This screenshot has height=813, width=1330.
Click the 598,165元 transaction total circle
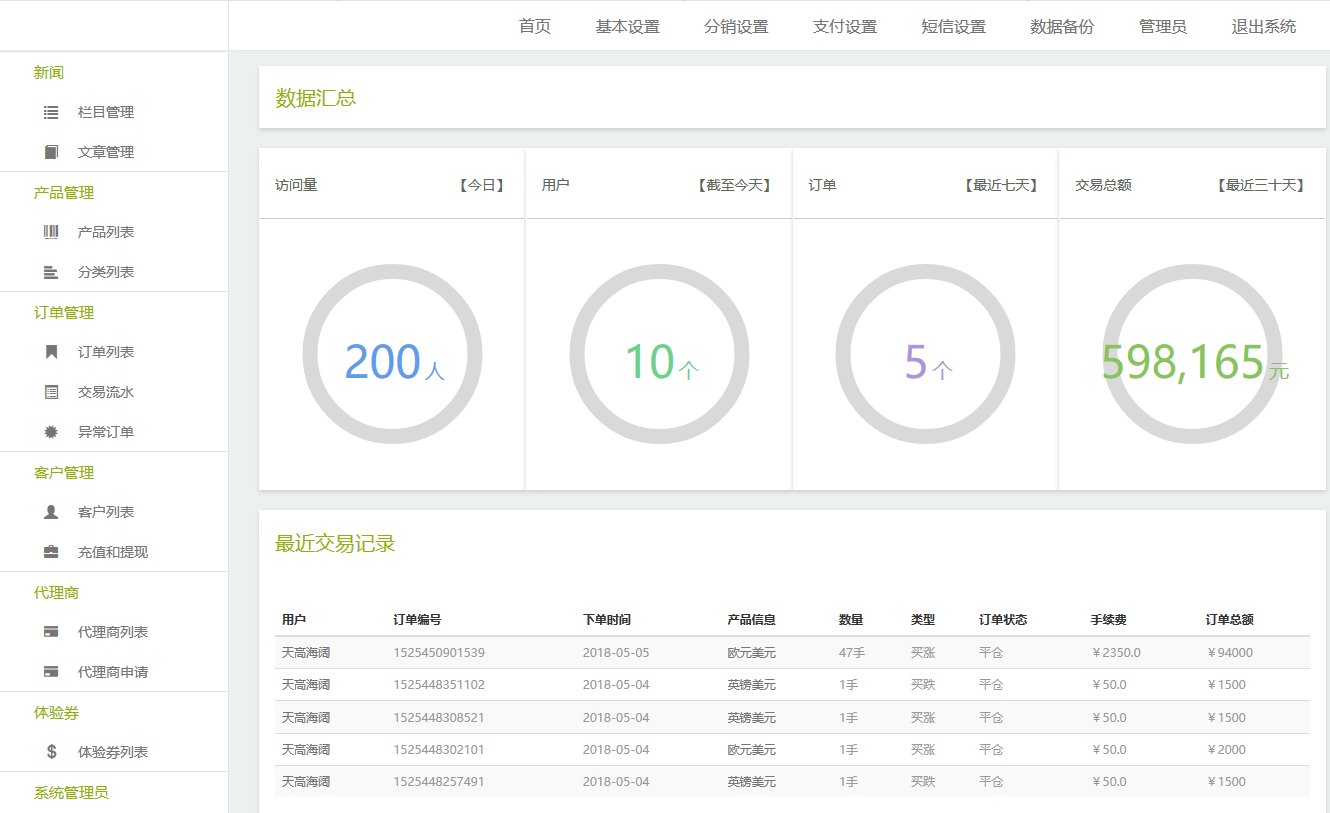pyautogui.click(x=1192, y=354)
